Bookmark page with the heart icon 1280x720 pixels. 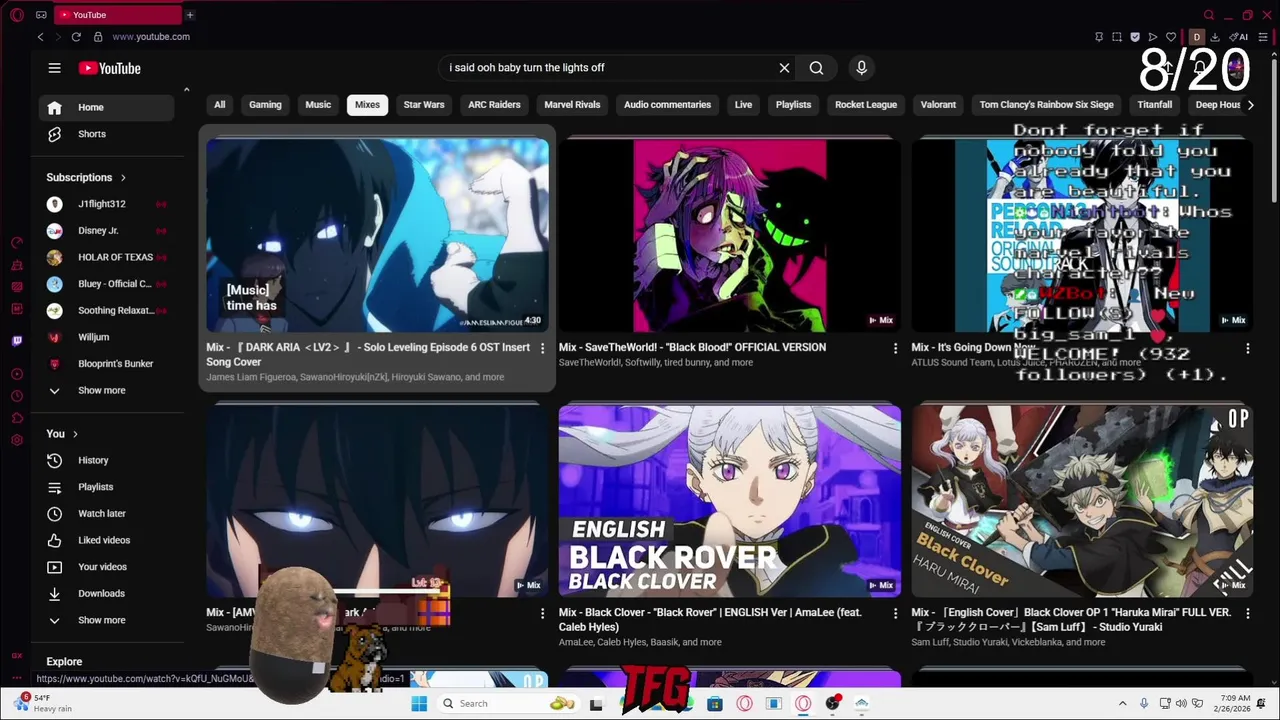point(1171,37)
